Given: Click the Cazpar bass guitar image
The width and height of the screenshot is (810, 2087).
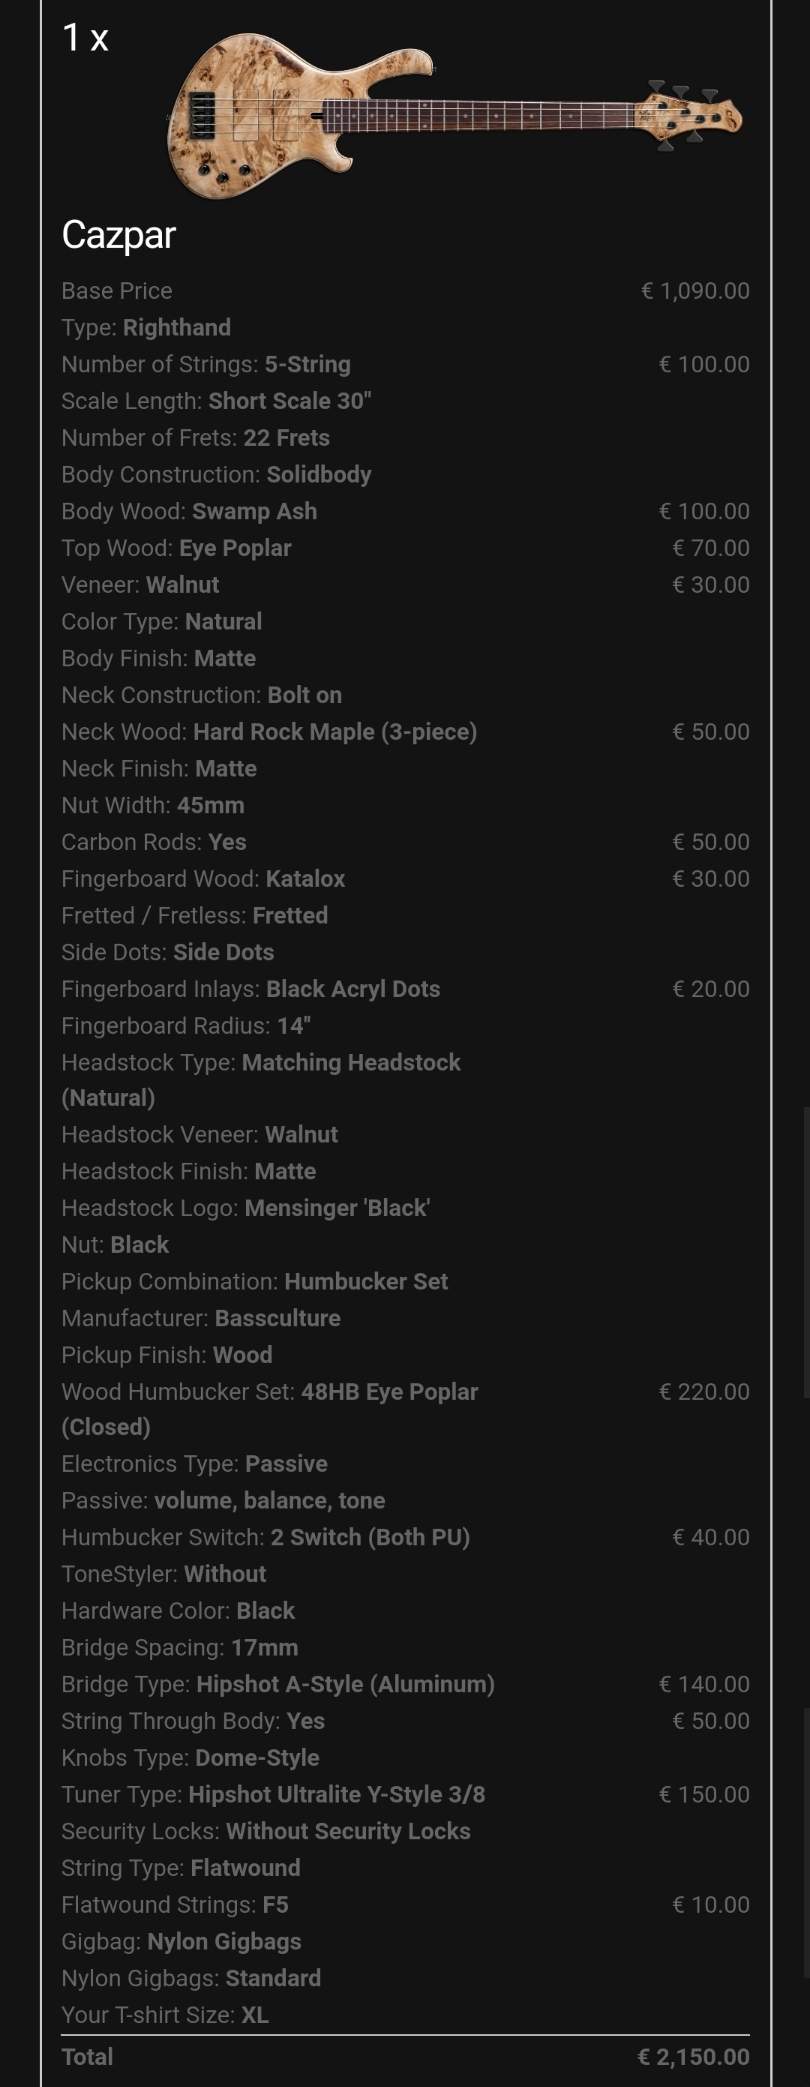Looking at the screenshot, I should click(x=455, y=115).
